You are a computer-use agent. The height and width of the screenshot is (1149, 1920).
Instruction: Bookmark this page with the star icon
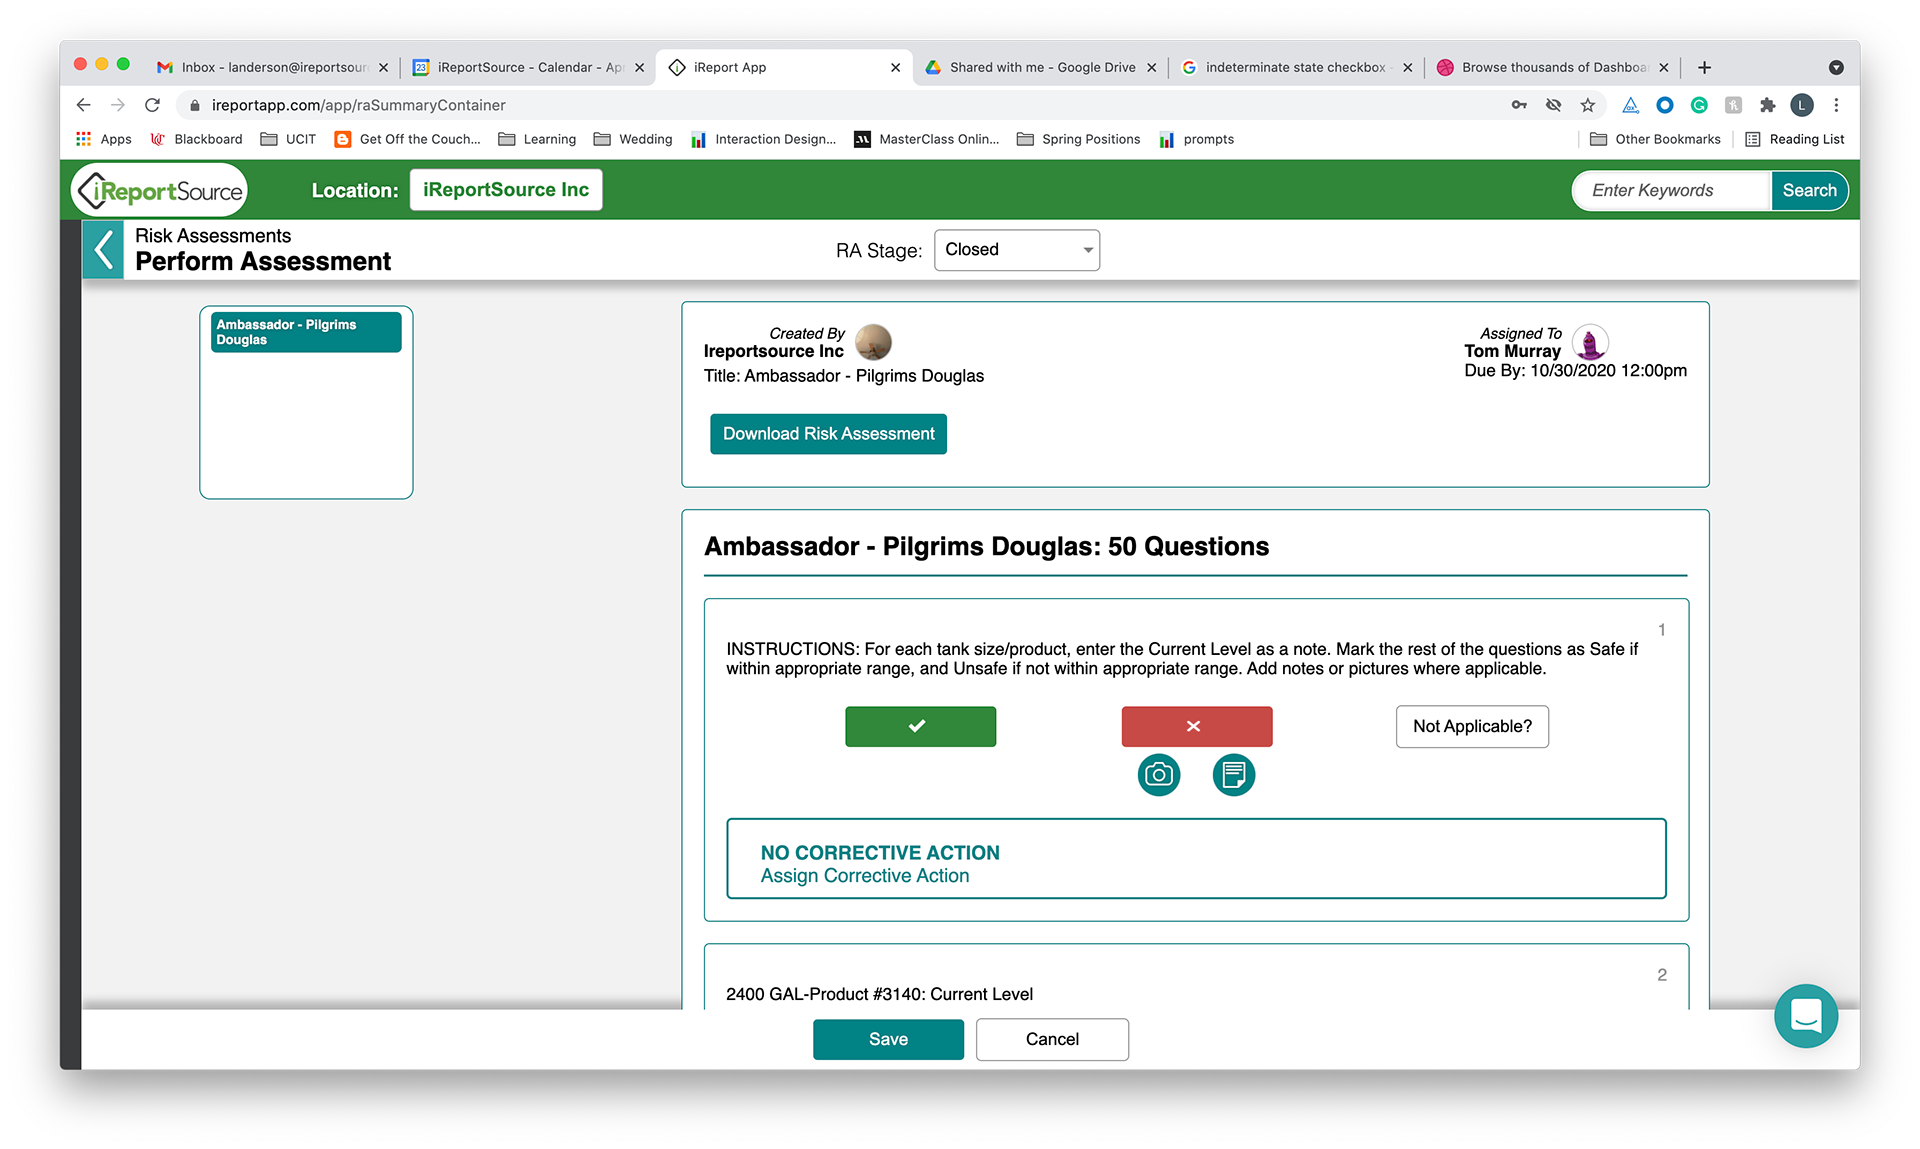click(x=1587, y=105)
